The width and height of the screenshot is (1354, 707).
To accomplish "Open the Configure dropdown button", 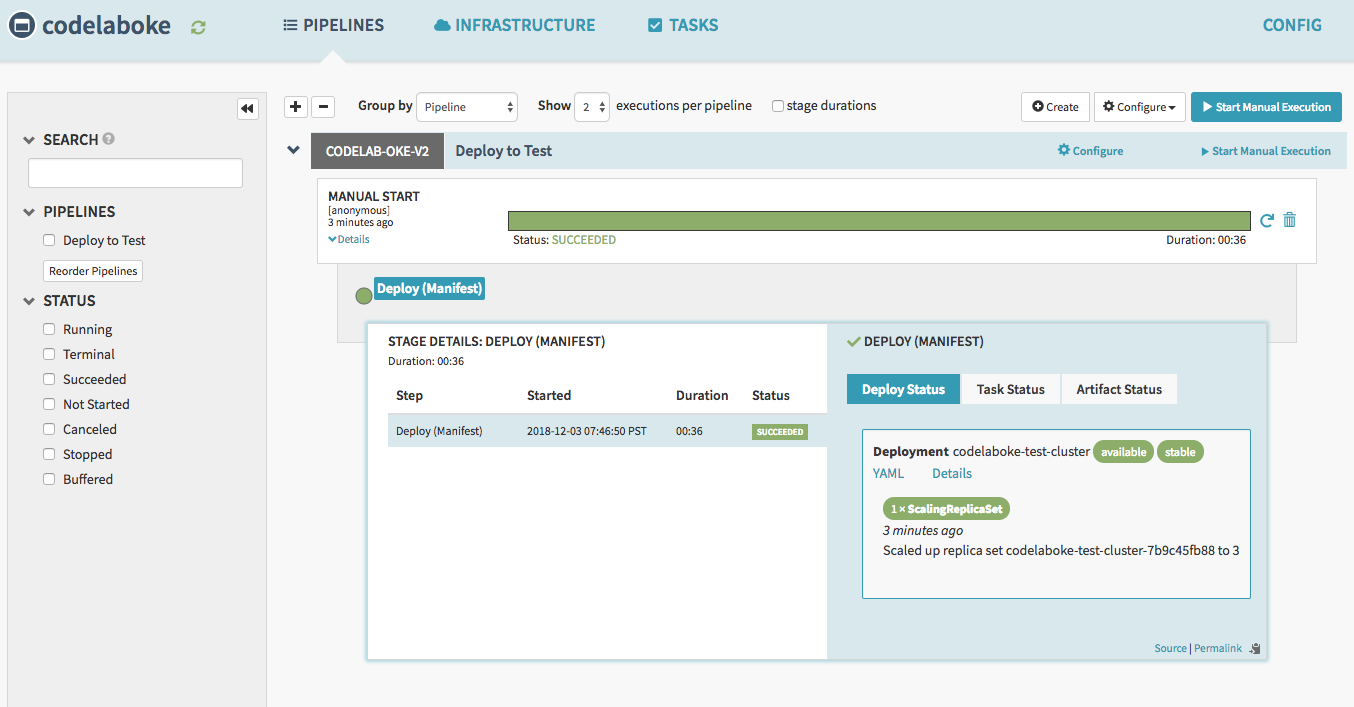I will [1140, 107].
